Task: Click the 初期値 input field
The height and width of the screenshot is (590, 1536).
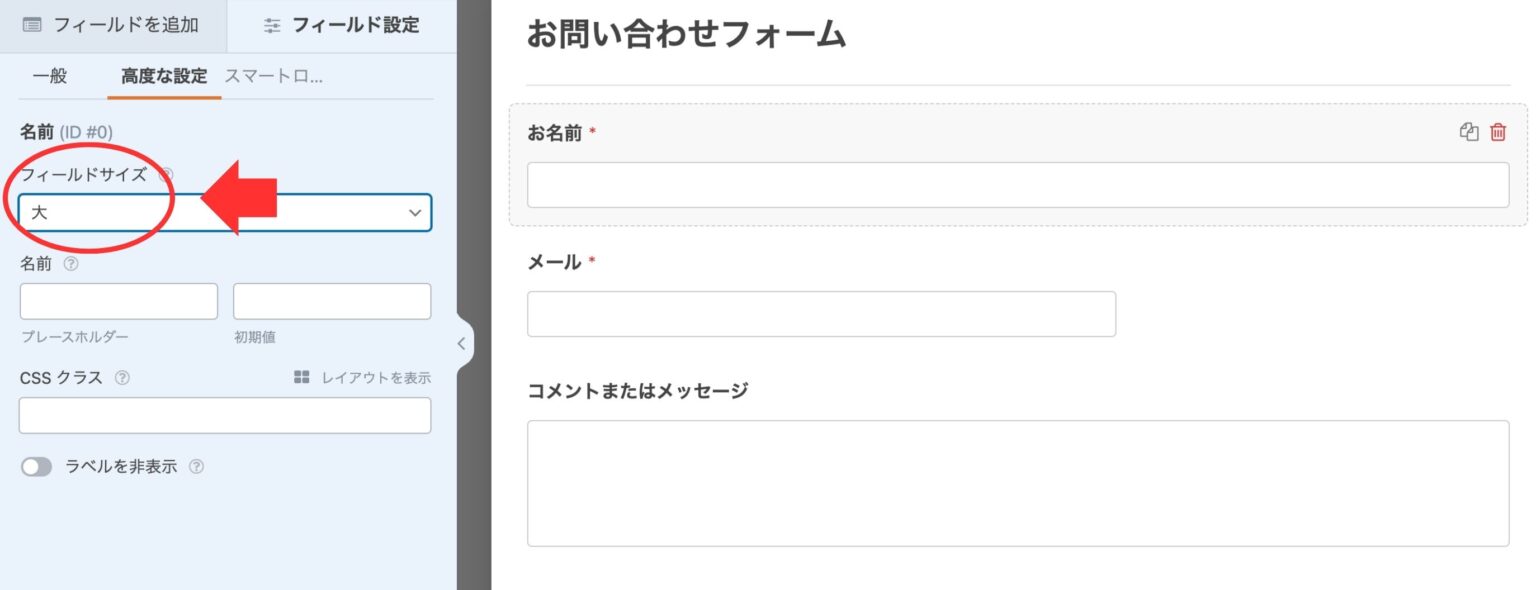Action: click(x=332, y=301)
